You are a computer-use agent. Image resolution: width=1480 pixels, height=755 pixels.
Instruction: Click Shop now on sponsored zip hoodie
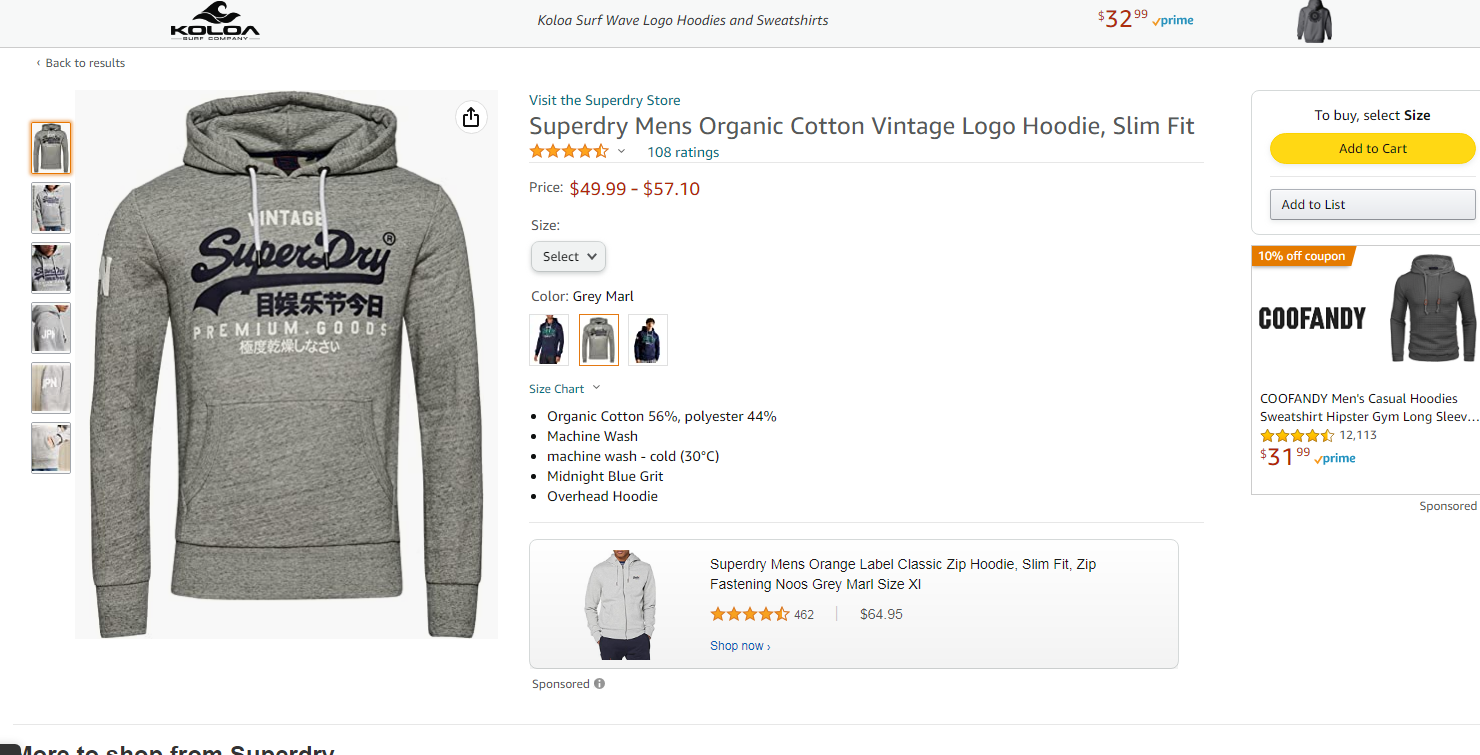pyautogui.click(x=740, y=646)
